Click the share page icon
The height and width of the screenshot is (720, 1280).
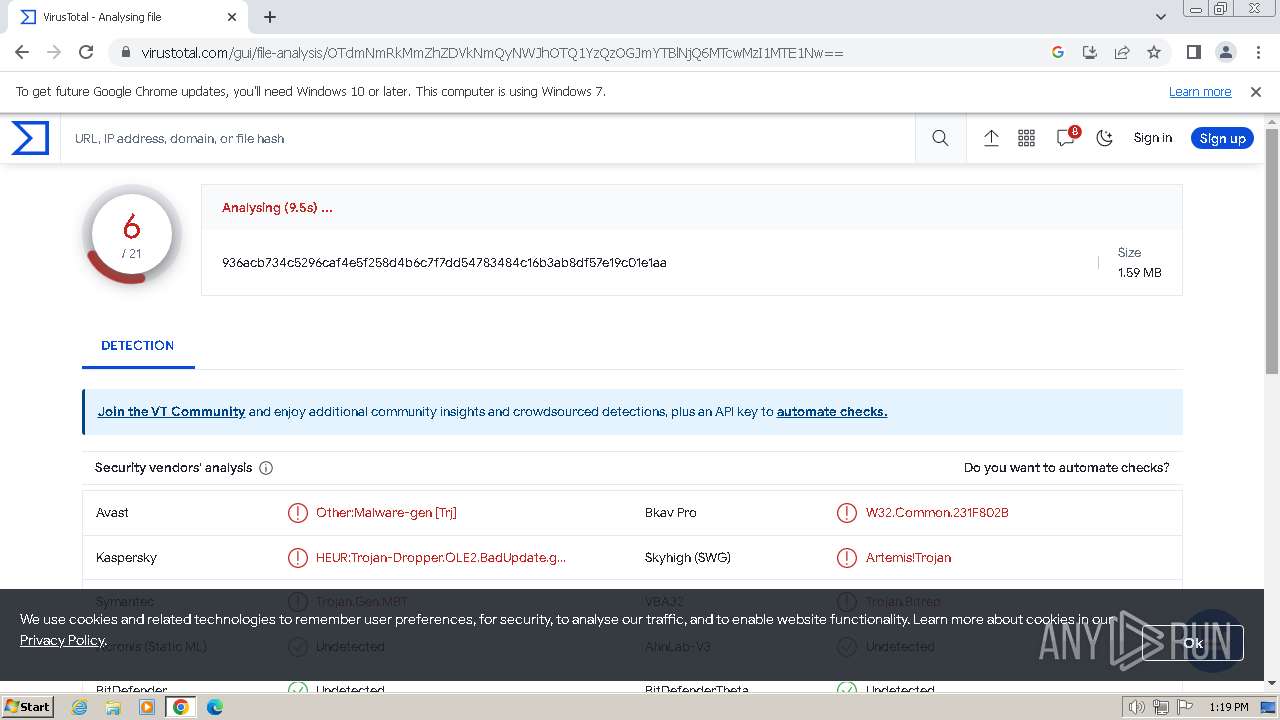pyautogui.click(x=1122, y=52)
